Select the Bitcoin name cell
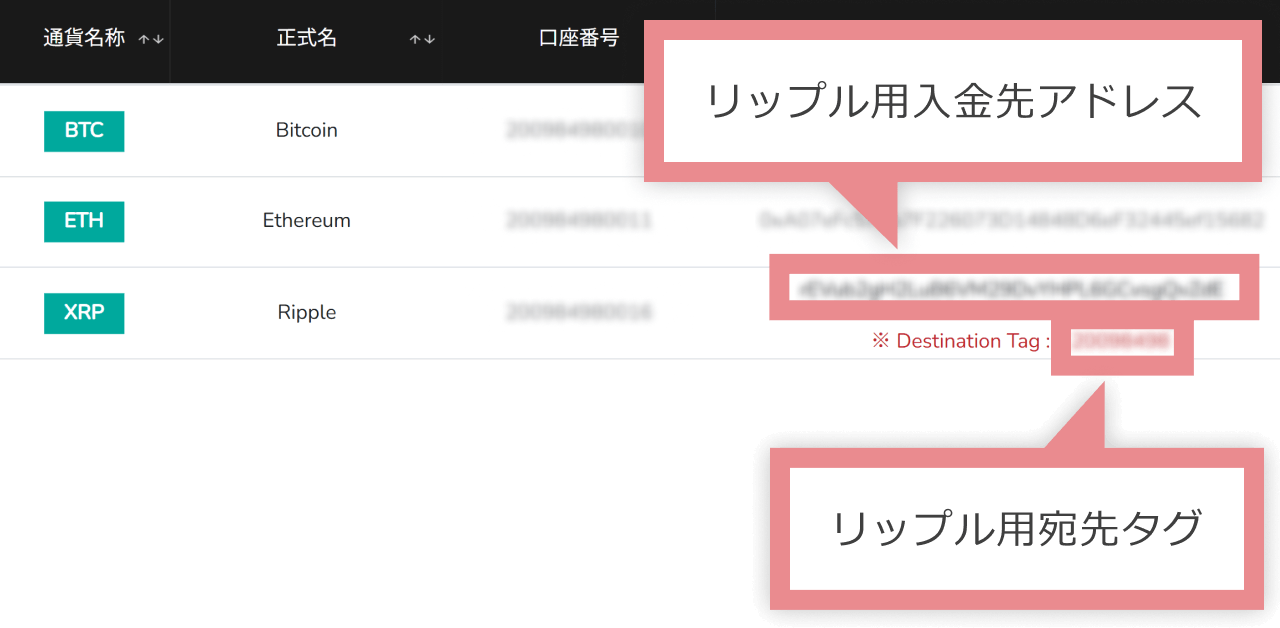Image resolution: width=1280 pixels, height=628 pixels. pyautogui.click(x=307, y=131)
